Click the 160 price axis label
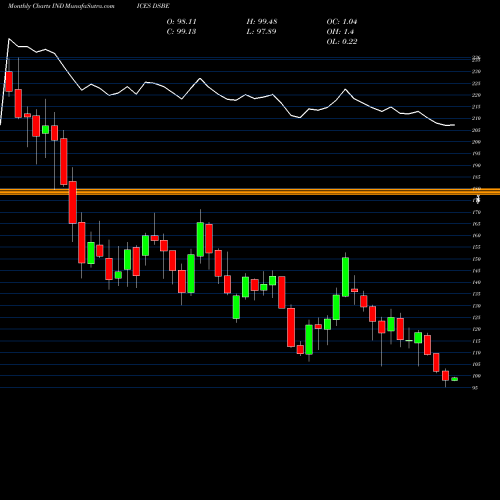This screenshot has height=500, width=500. coord(476,236)
